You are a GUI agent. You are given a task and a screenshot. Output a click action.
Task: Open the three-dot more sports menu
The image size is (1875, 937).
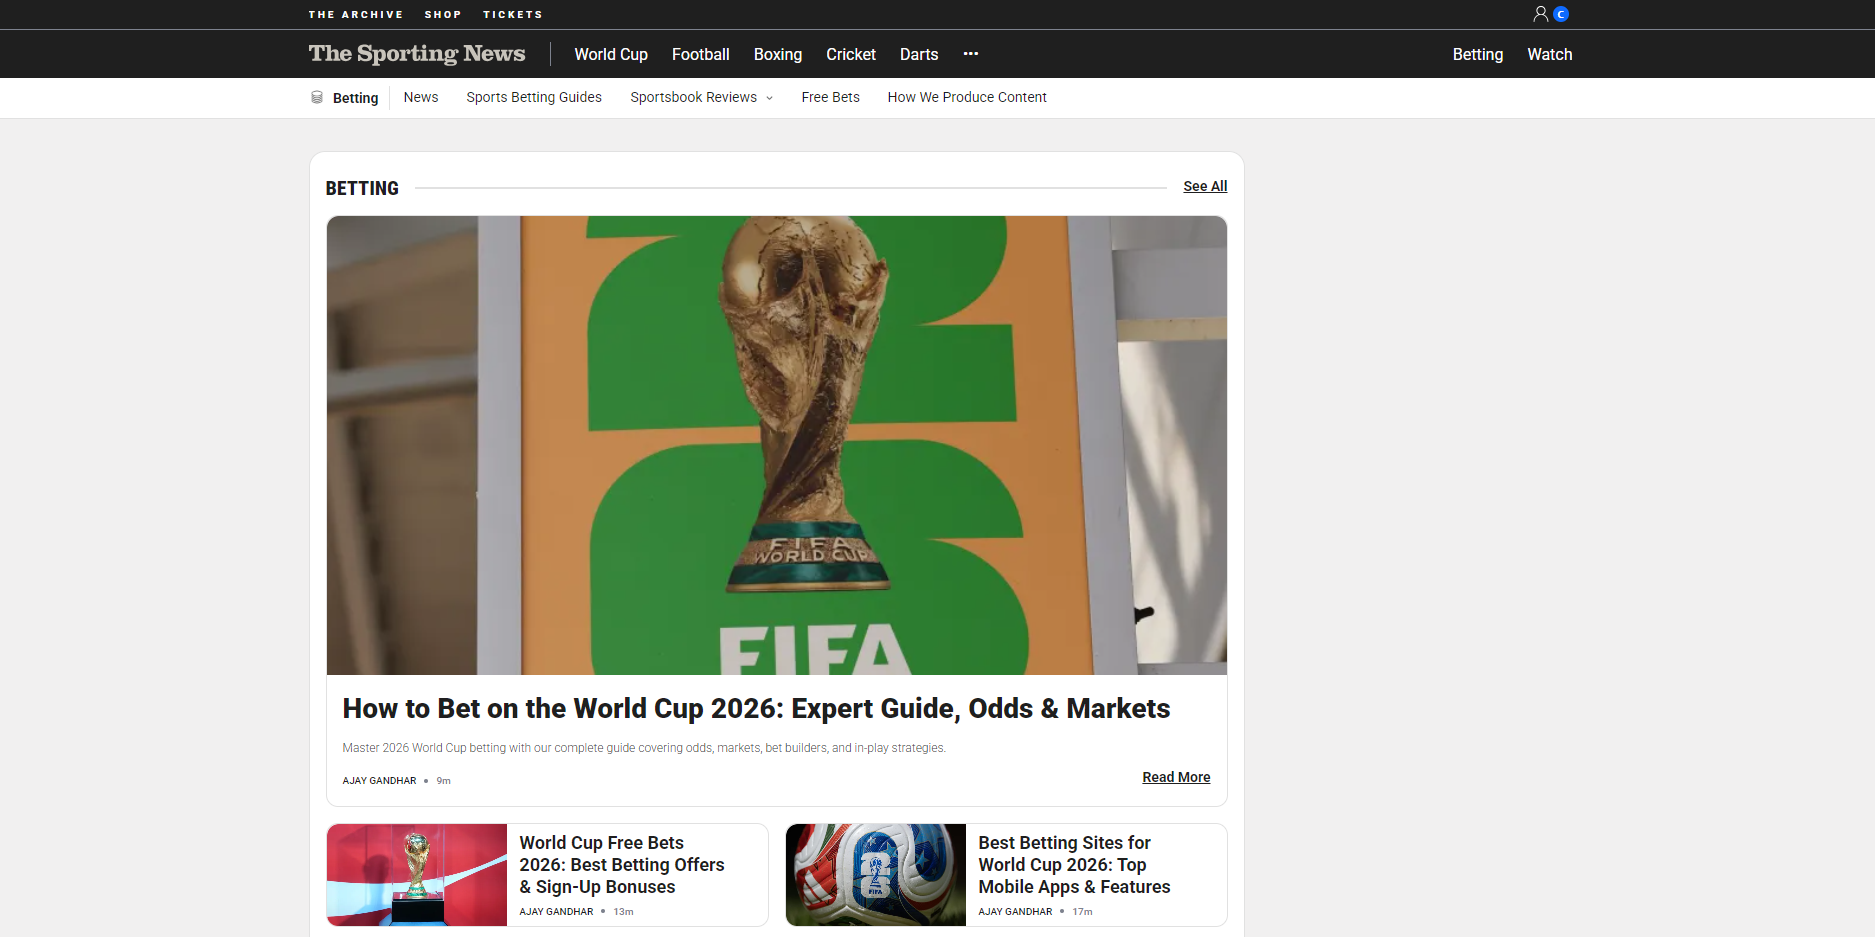click(x=970, y=54)
